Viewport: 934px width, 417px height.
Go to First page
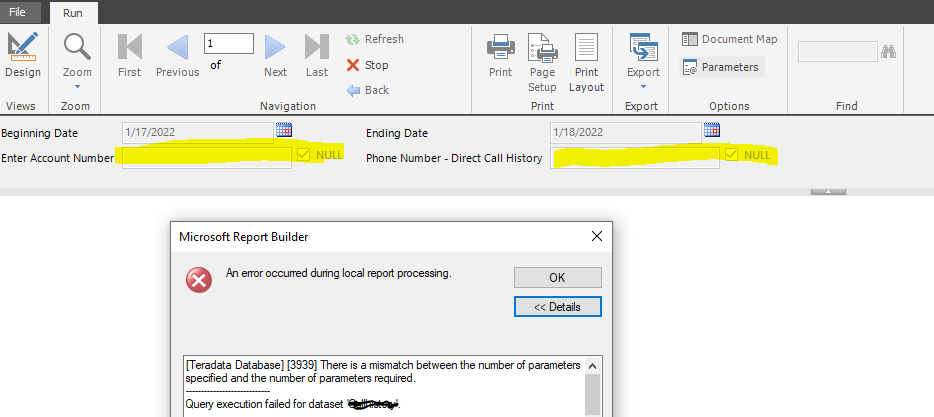pyautogui.click(x=129, y=55)
